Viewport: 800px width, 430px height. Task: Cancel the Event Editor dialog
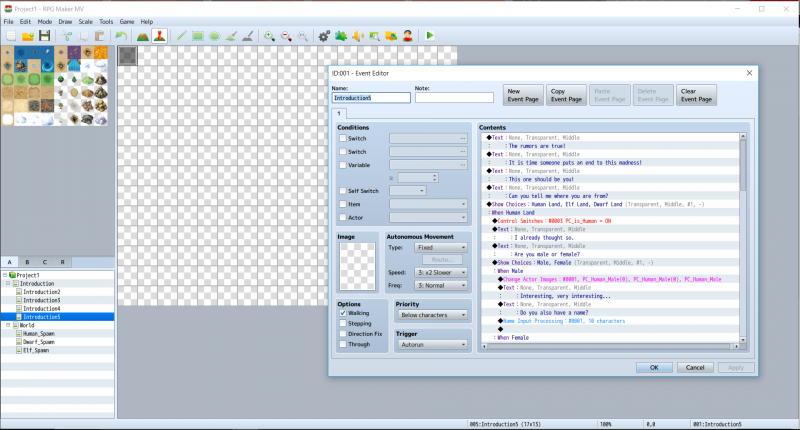(x=695, y=367)
